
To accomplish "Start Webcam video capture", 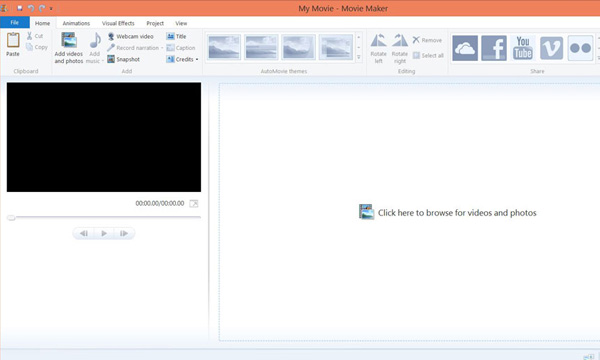I will [130, 36].
